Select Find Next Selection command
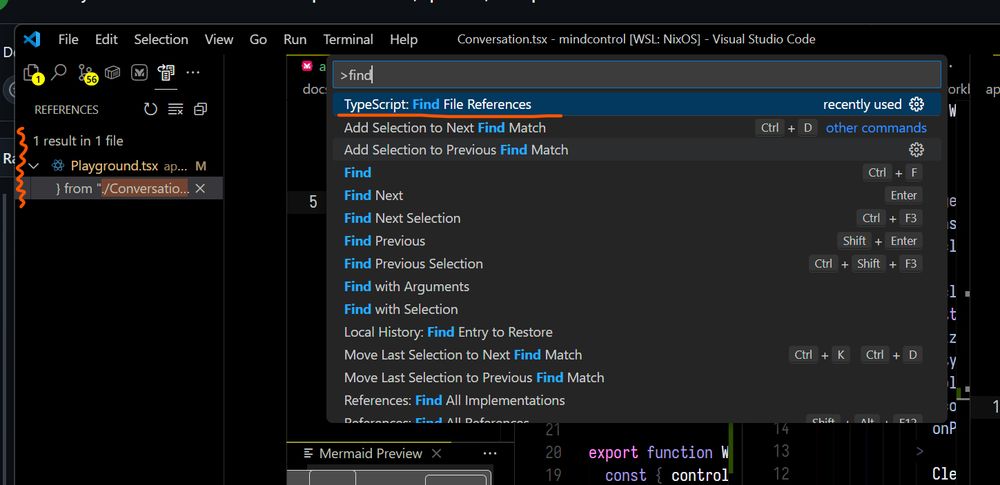Screen dimensions: 1000x485 point(636,218)
